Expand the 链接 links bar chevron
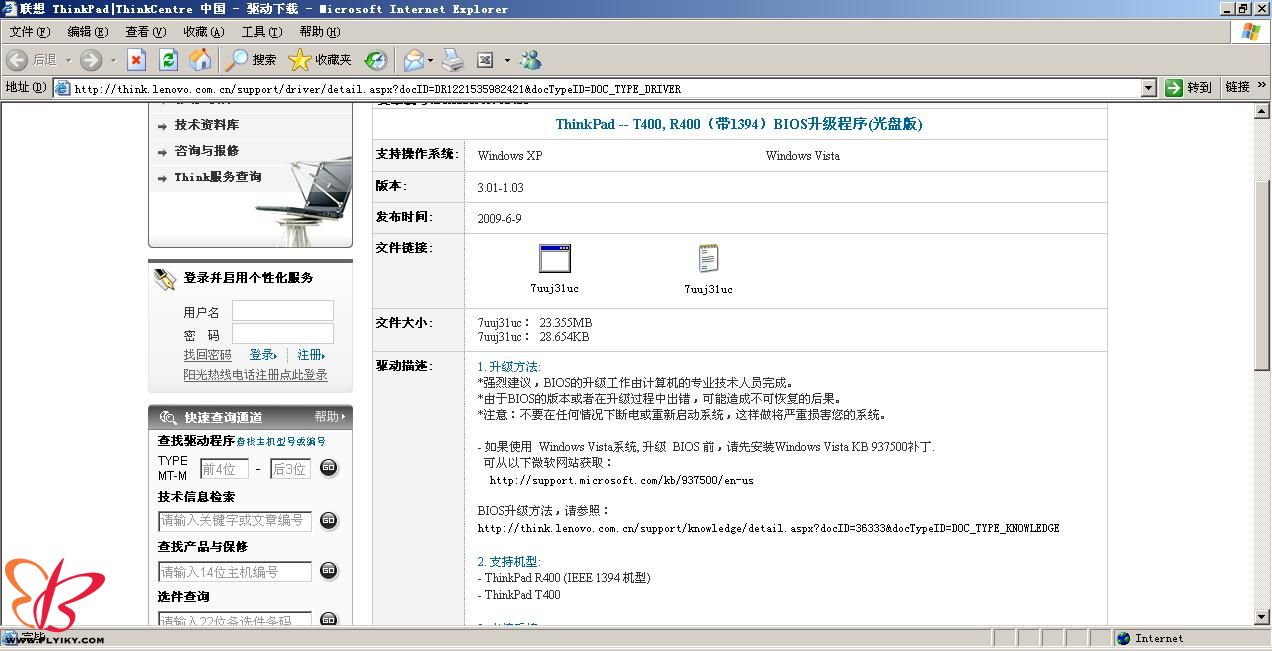Viewport: 1272px width, 651px height. coord(1262,86)
